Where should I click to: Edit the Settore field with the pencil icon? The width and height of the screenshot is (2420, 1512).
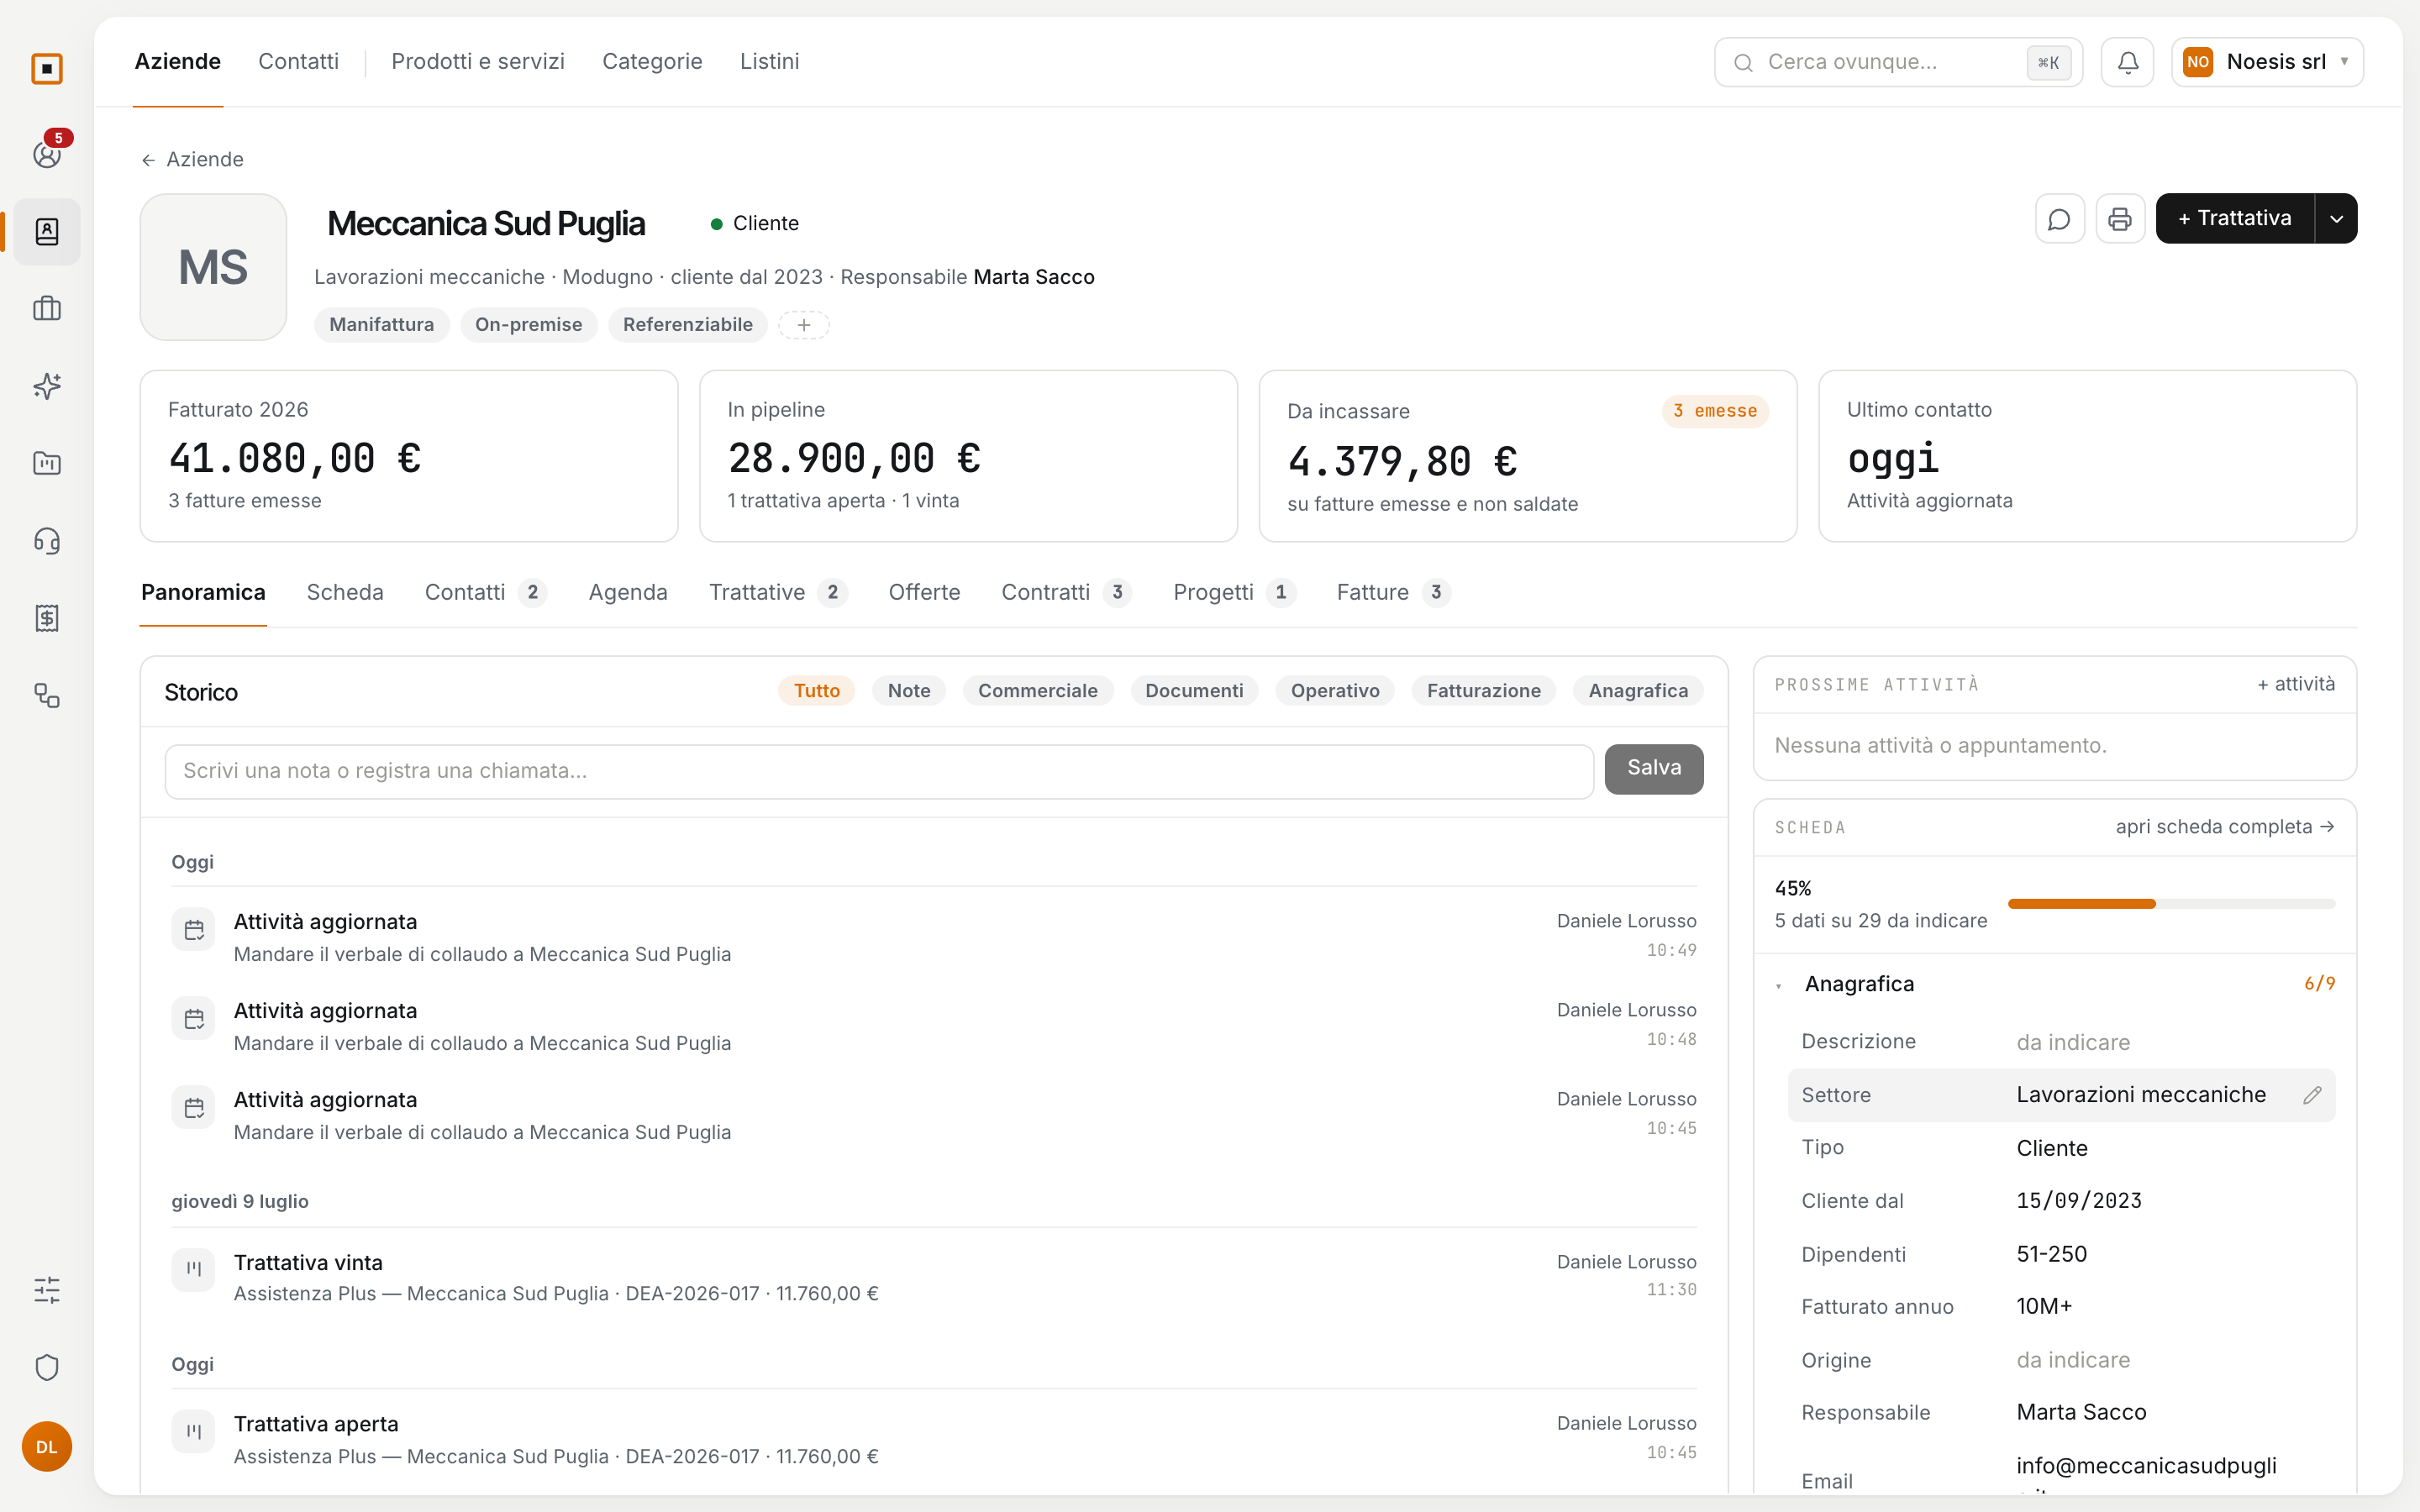coord(2311,1095)
